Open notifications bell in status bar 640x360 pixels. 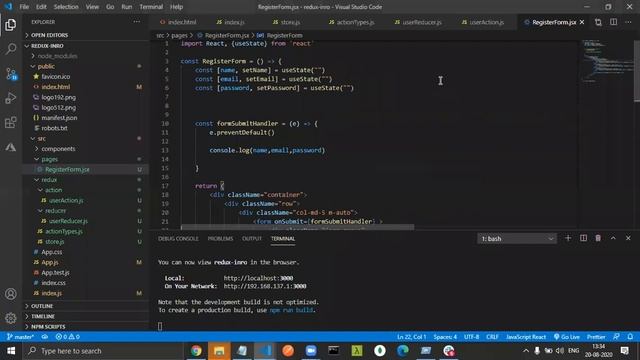click(x=630, y=337)
